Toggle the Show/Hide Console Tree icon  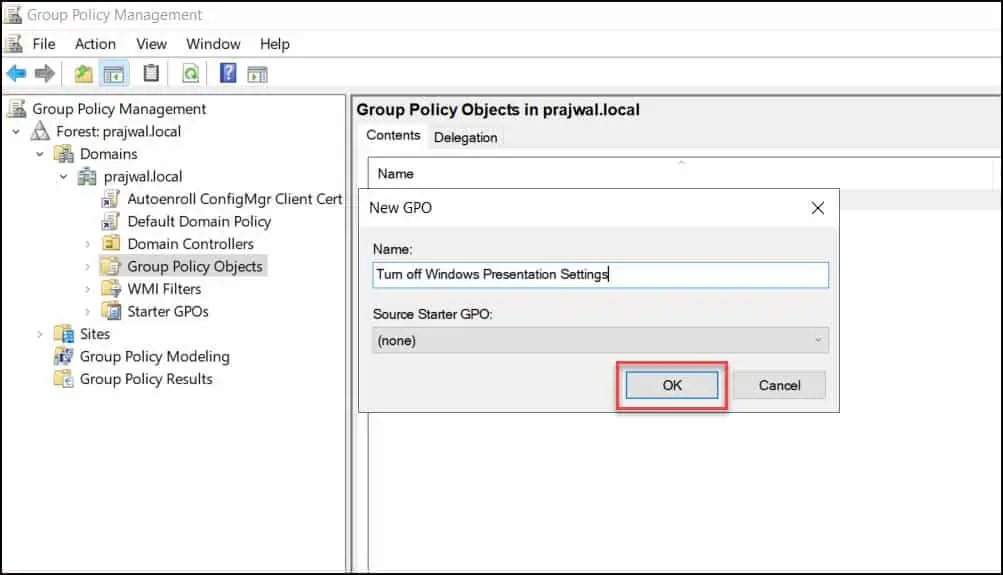pyautogui.click(x=114, y=74)
